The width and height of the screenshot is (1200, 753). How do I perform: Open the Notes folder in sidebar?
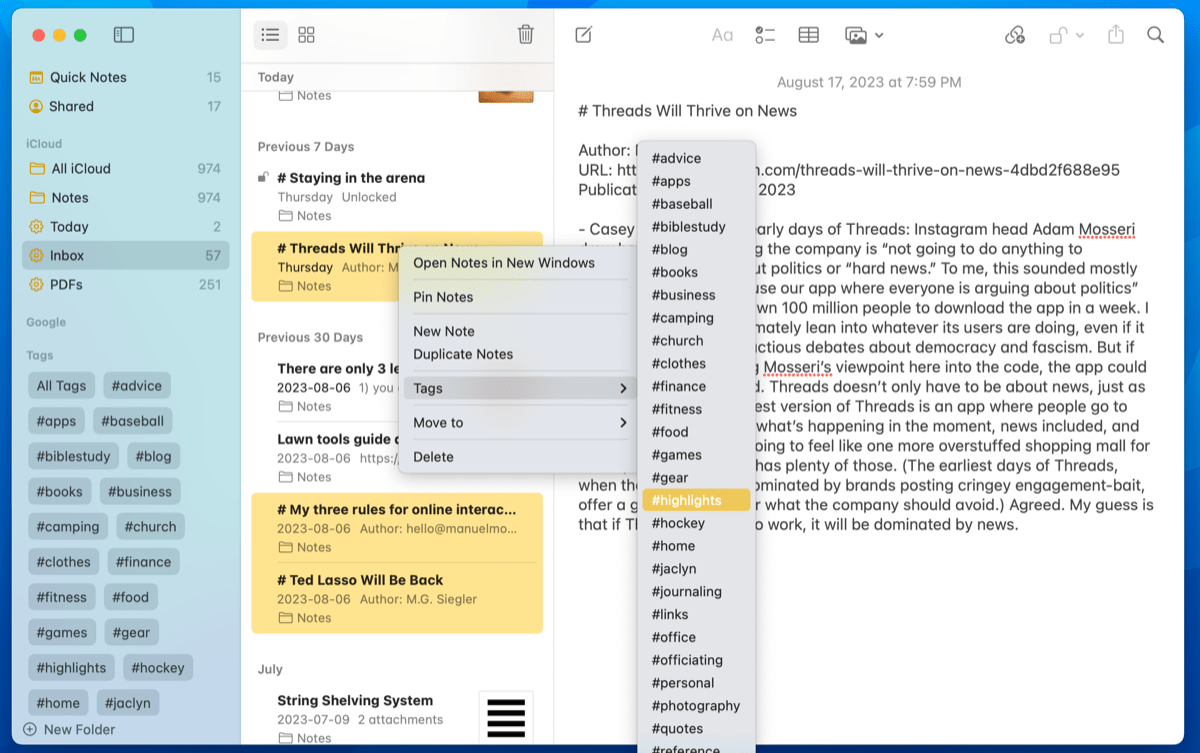tap(125, 197)
